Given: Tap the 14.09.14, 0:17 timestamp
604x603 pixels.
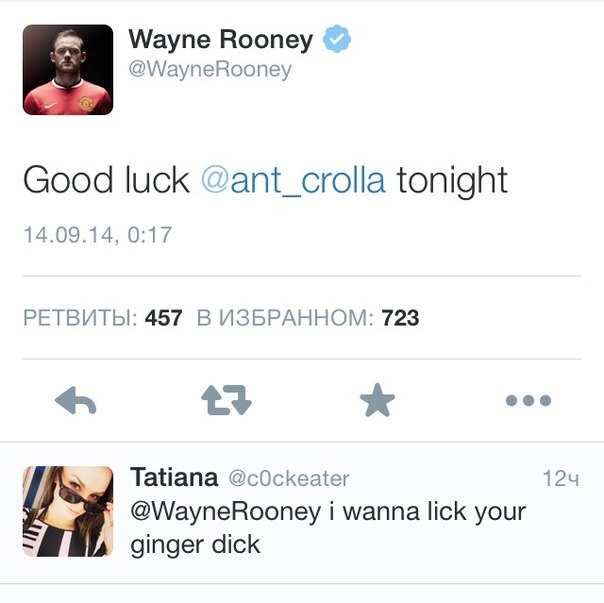Looking at the screenshot, I should click(97, 235).
